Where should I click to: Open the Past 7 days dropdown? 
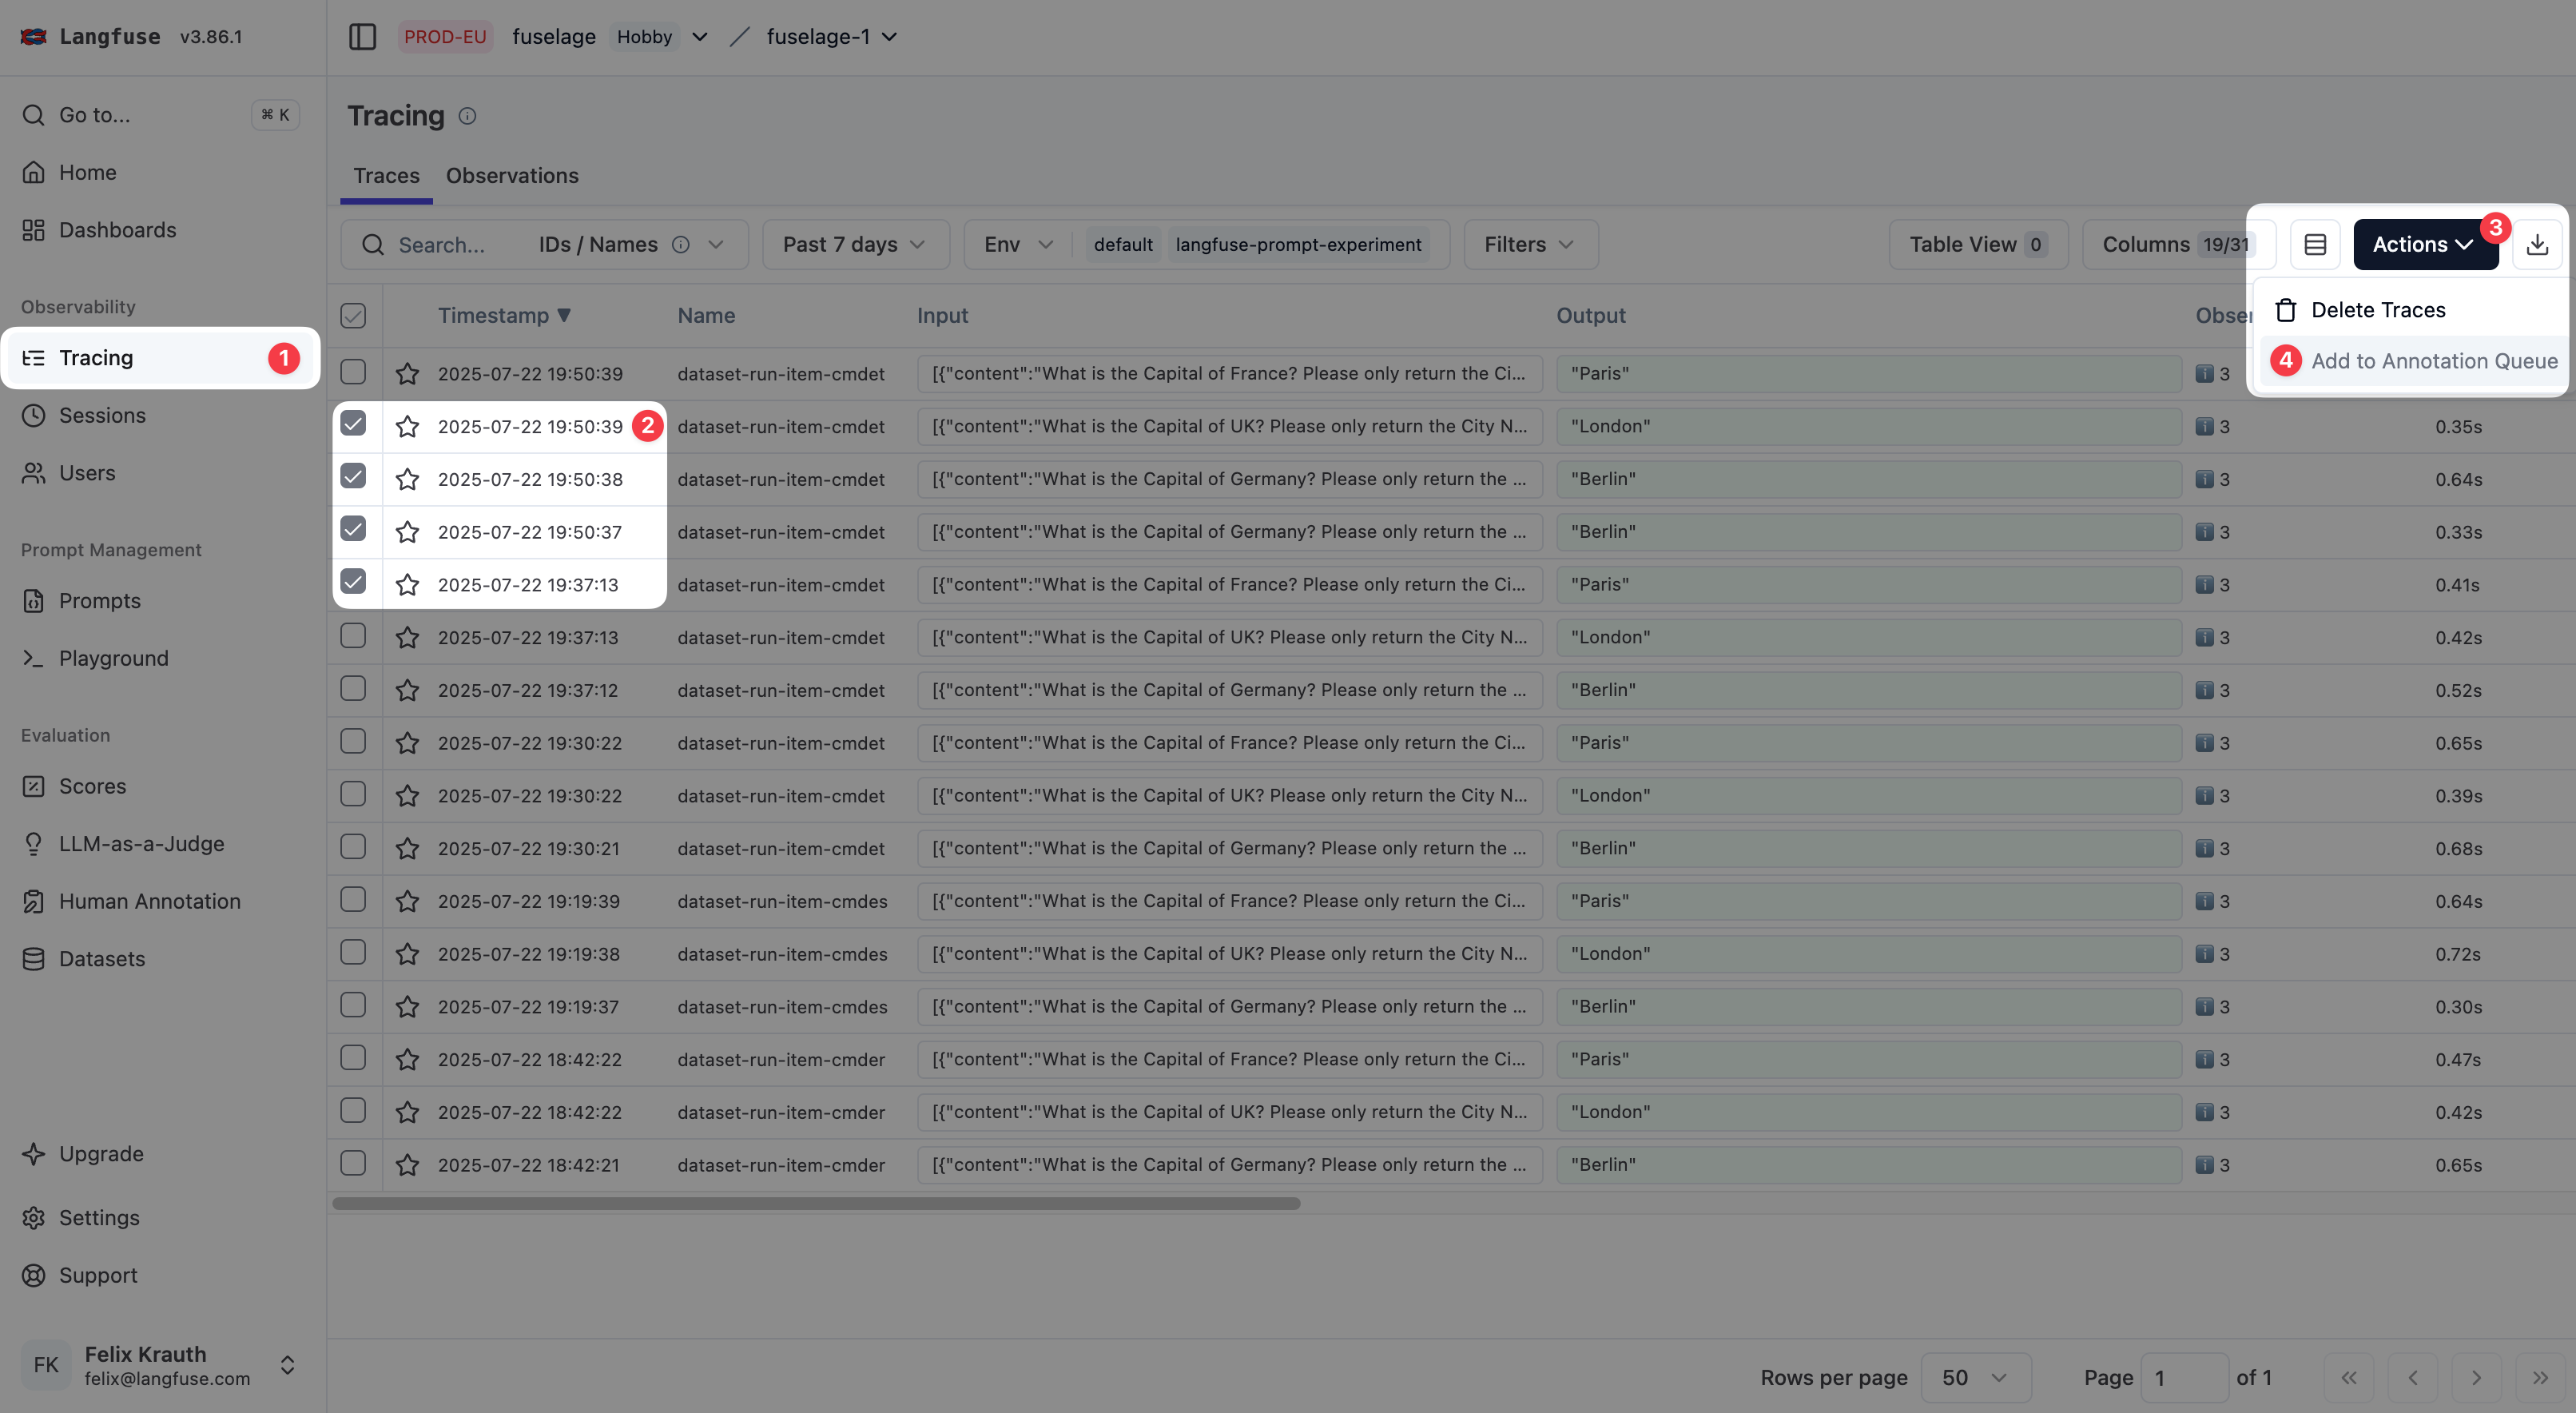tap(855, 244)
